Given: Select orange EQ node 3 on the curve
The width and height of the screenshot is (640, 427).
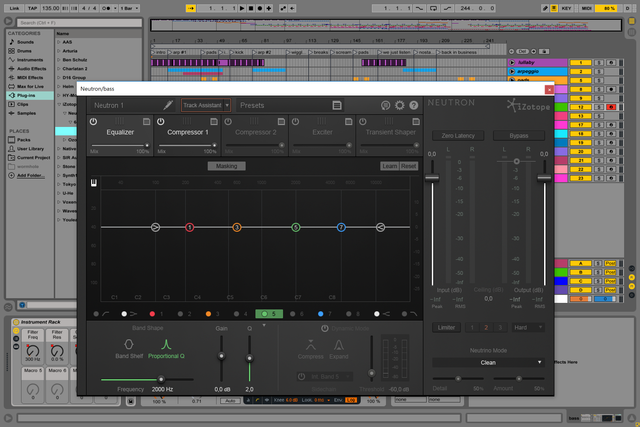Looking at the screenshot, I should pos(237,227).
